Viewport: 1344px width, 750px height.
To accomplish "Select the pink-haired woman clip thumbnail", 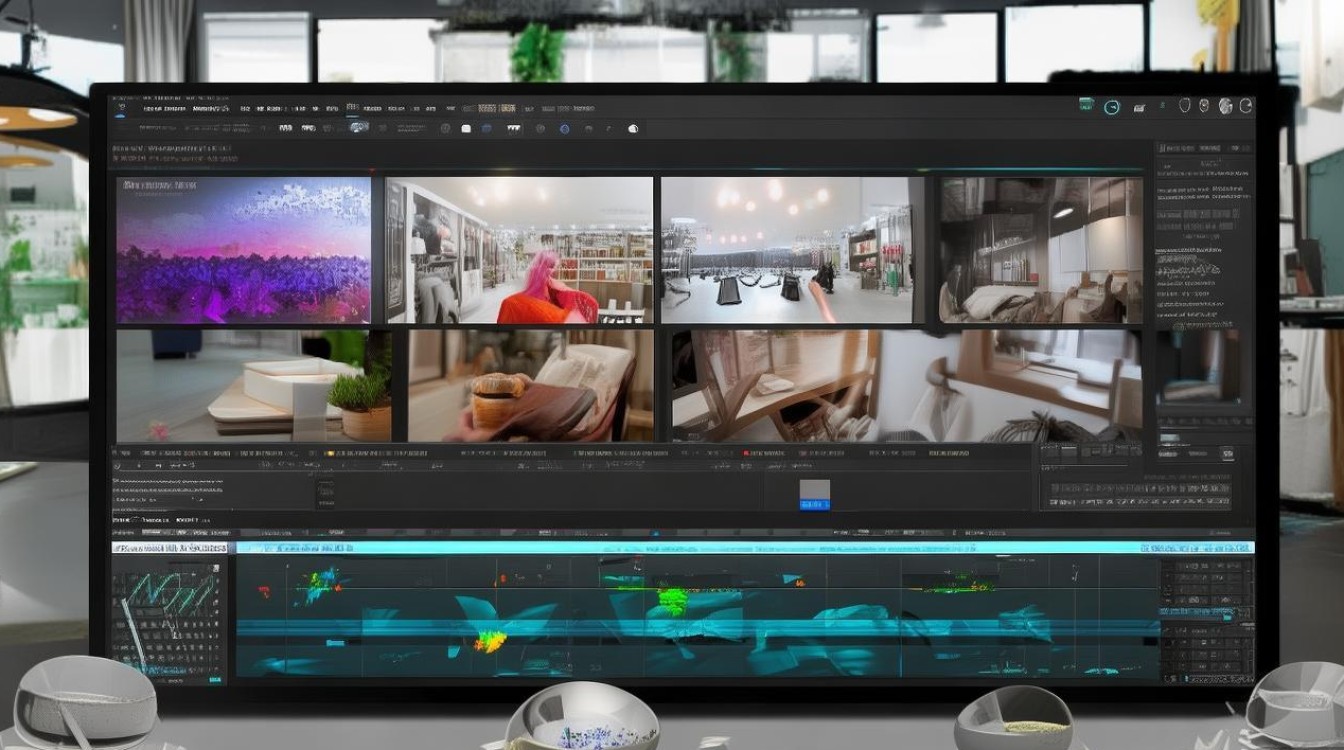I will [x=520, y=250].
